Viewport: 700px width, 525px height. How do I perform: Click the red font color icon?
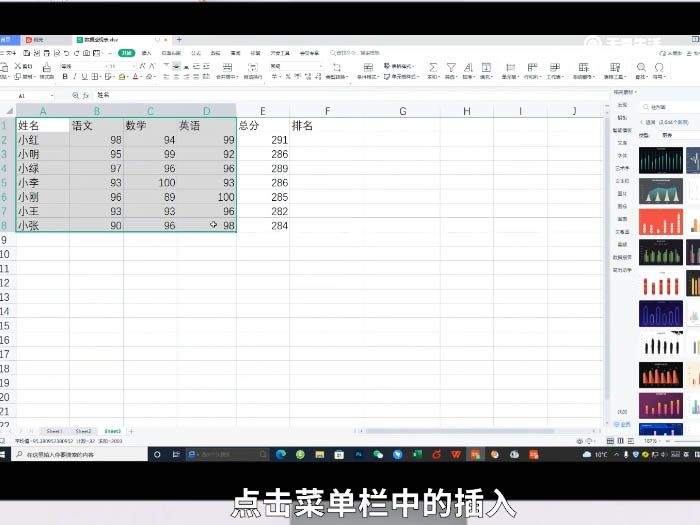point(135,77)
